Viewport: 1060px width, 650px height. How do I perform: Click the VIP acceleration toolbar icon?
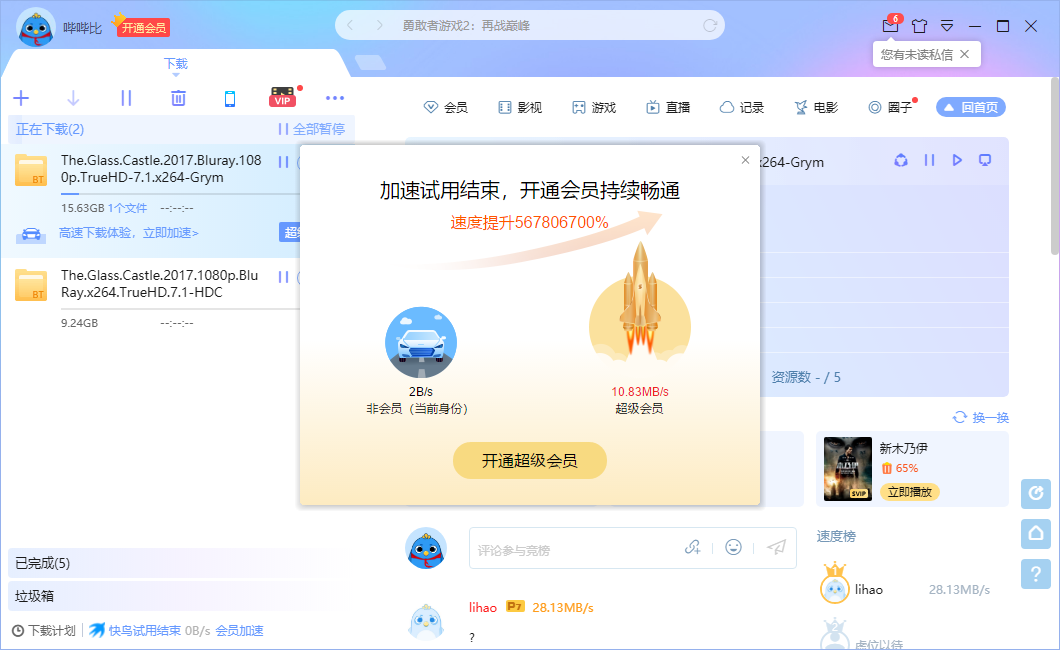coord(282,98)
